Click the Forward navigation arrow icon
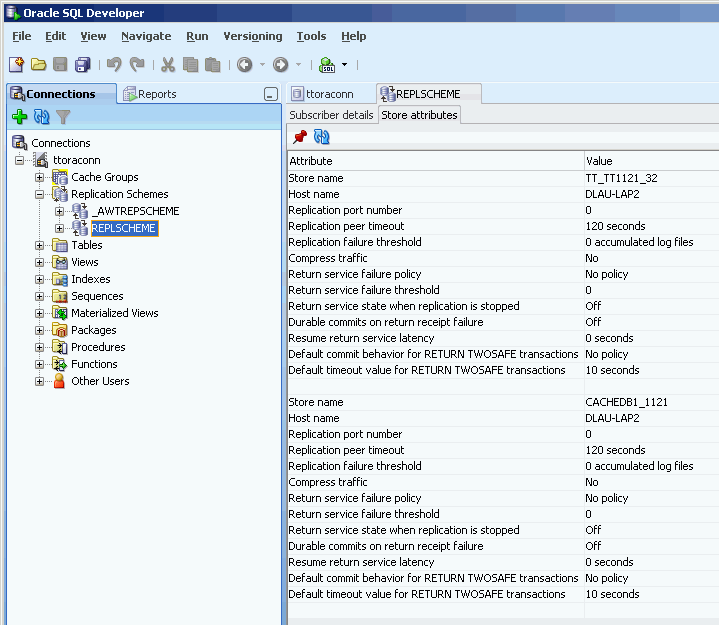Image resolution: width=719 pixels, height=625 pixels. point(281,65)
